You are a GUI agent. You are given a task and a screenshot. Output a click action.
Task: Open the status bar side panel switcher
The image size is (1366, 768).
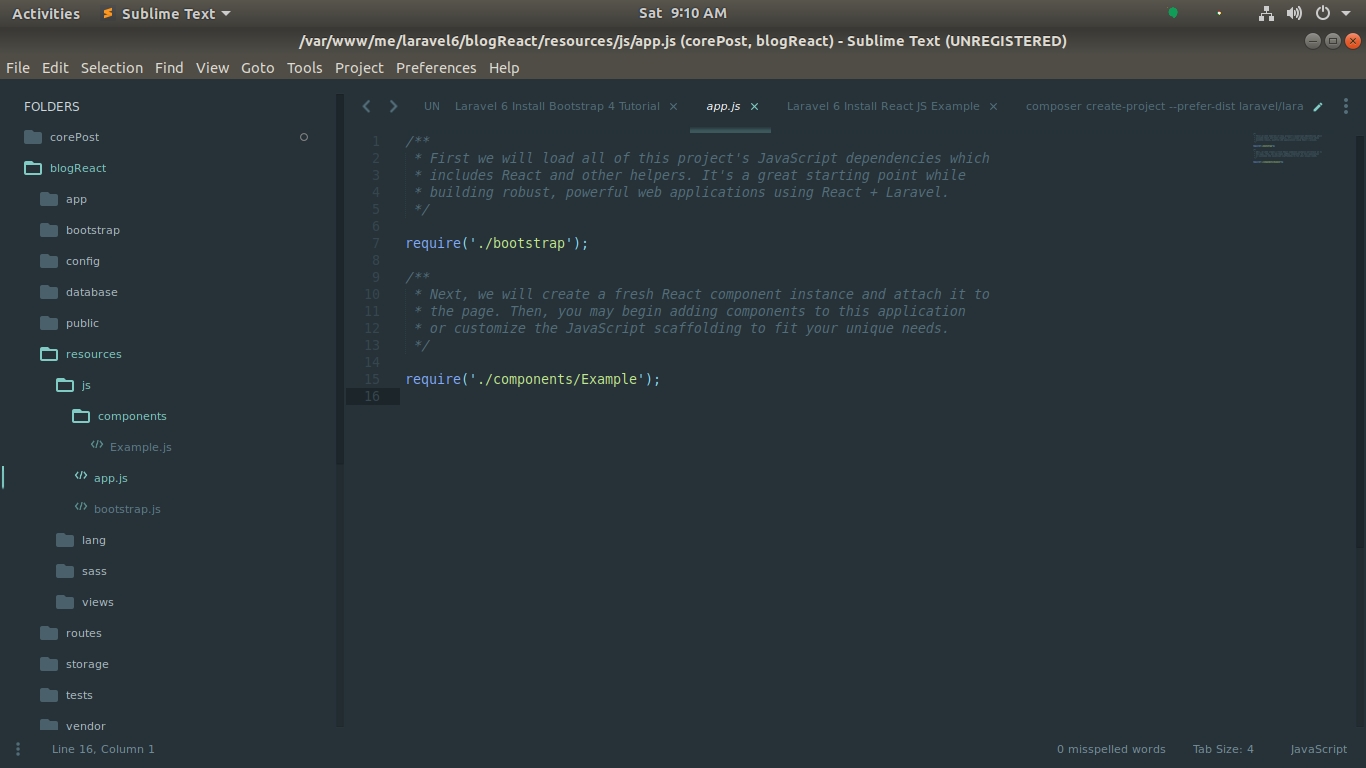[x=18, y=749]
